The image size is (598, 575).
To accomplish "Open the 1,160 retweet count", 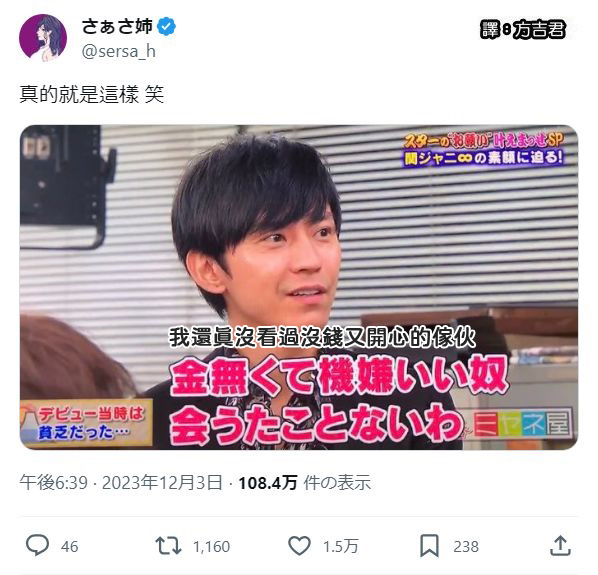I will click(x=212, y=546).
